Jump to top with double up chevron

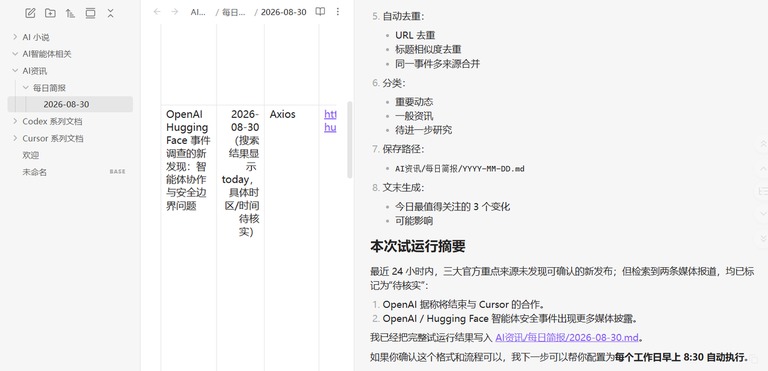pyautogui.click(x=763, y=144)
